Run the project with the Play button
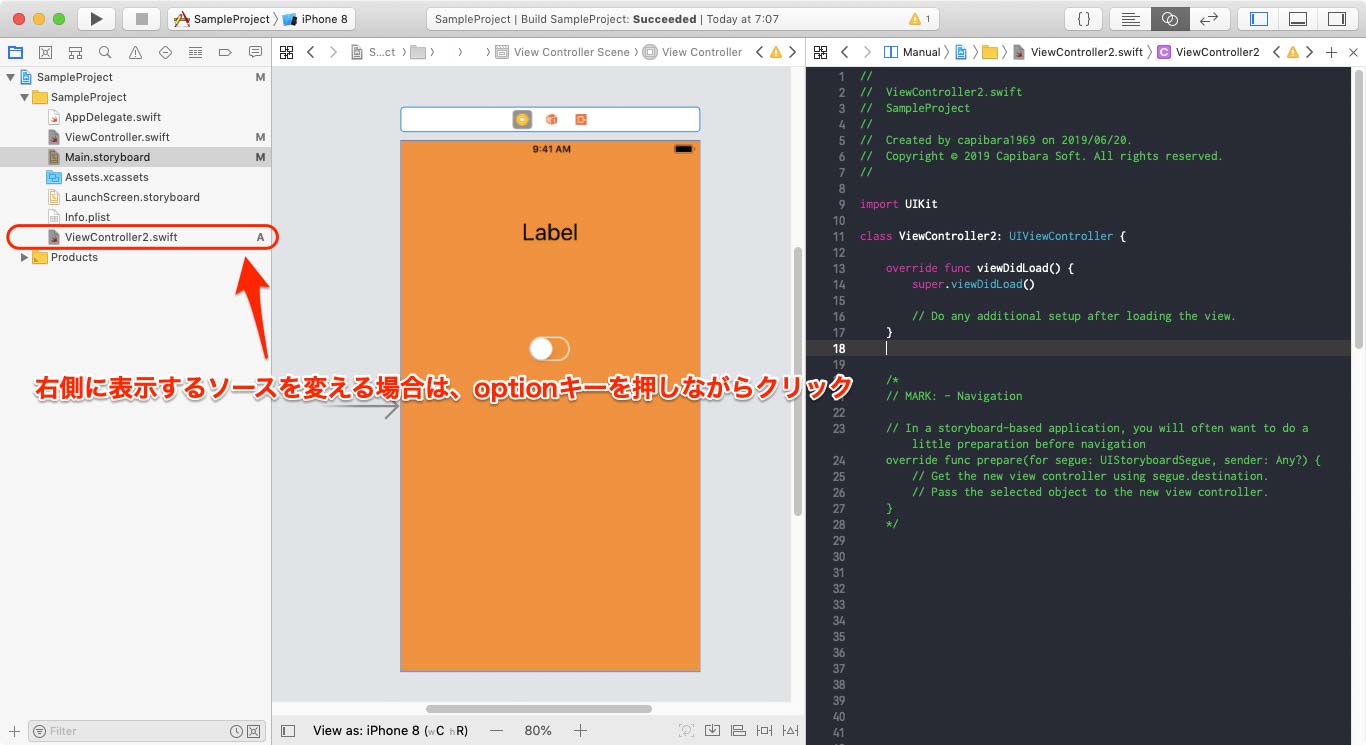The height and width of the screenshot is (745, 1366). 96,18
